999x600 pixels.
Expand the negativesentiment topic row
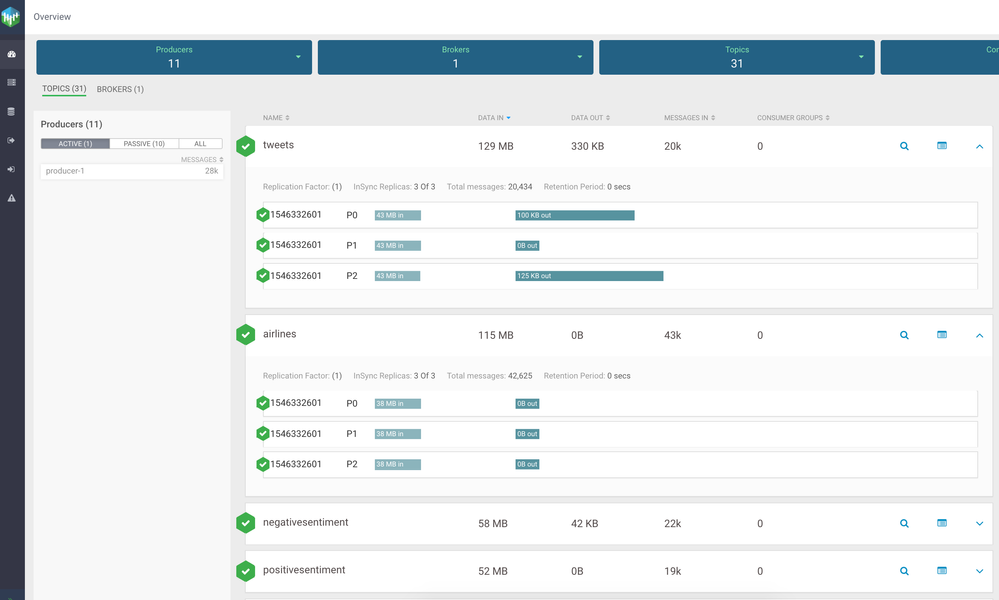tap(979, 523)
